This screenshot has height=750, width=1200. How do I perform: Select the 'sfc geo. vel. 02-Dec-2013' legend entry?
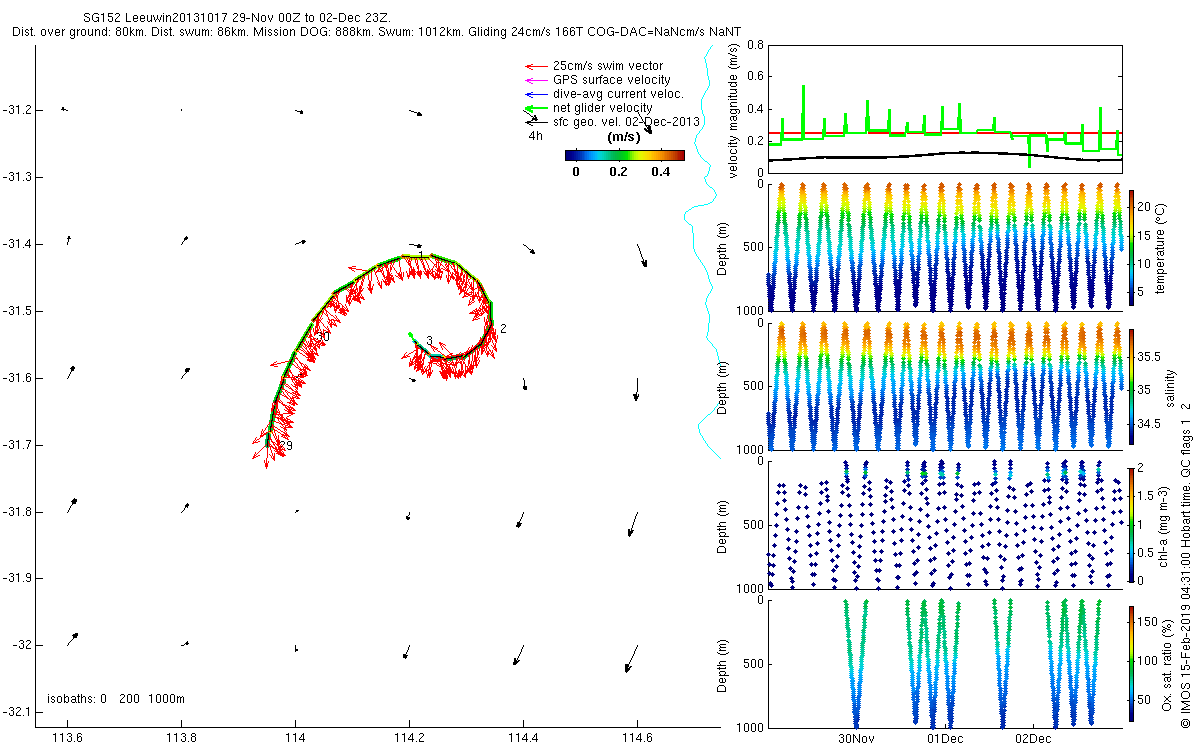626,122
